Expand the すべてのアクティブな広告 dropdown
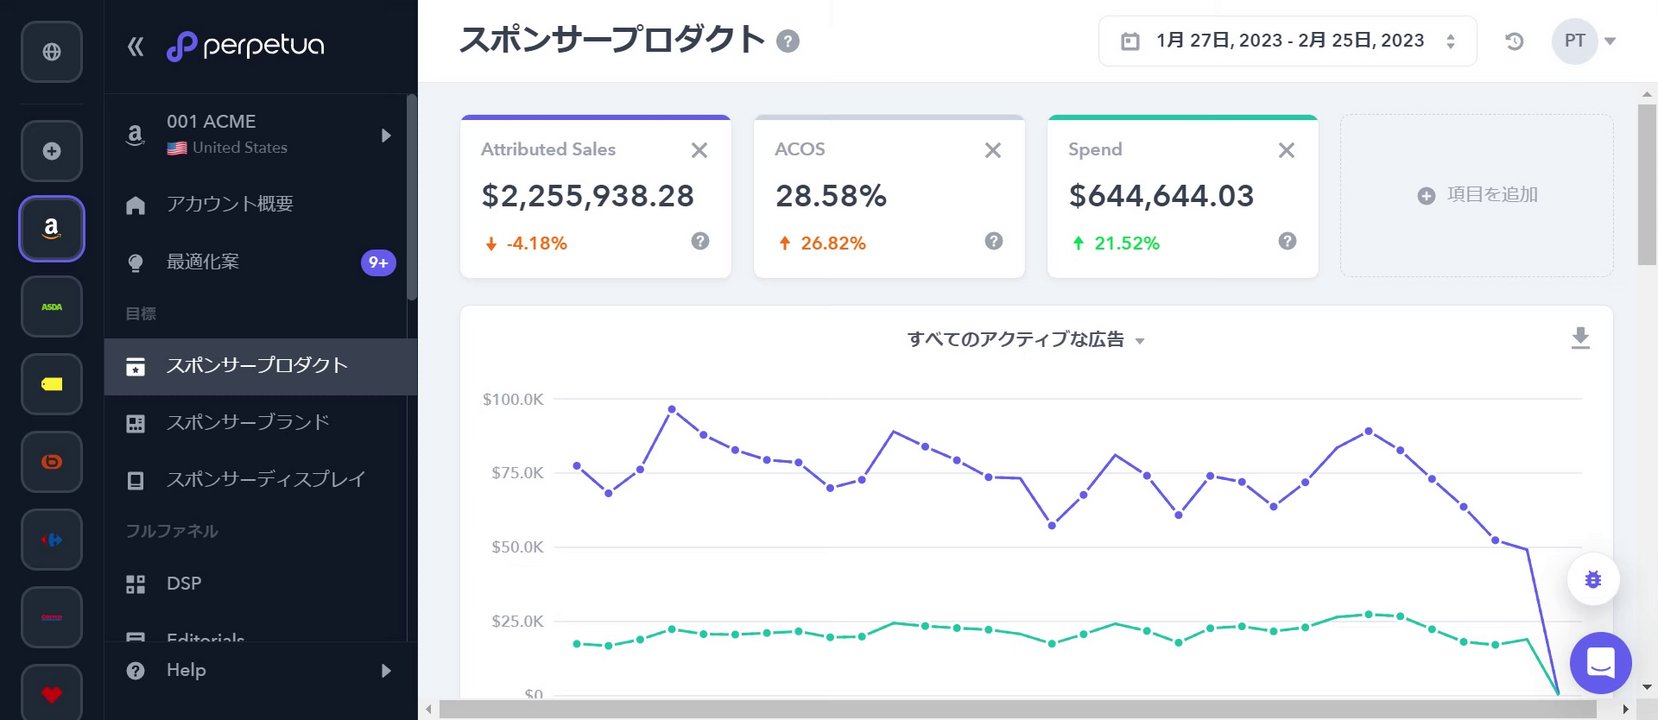This screenshot has height=720, width=1658. click(1025, 340)
